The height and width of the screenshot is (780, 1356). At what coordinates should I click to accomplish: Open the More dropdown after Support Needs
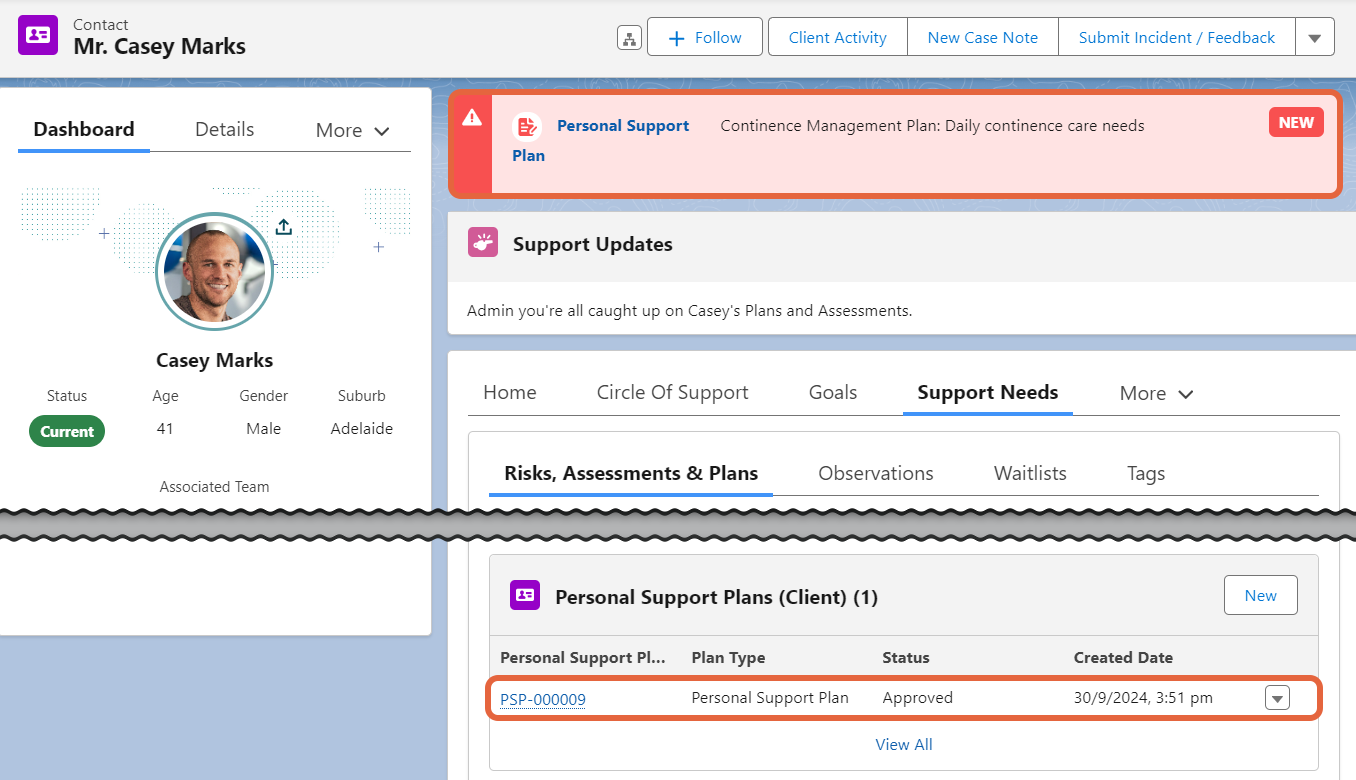pos(1155,393)
